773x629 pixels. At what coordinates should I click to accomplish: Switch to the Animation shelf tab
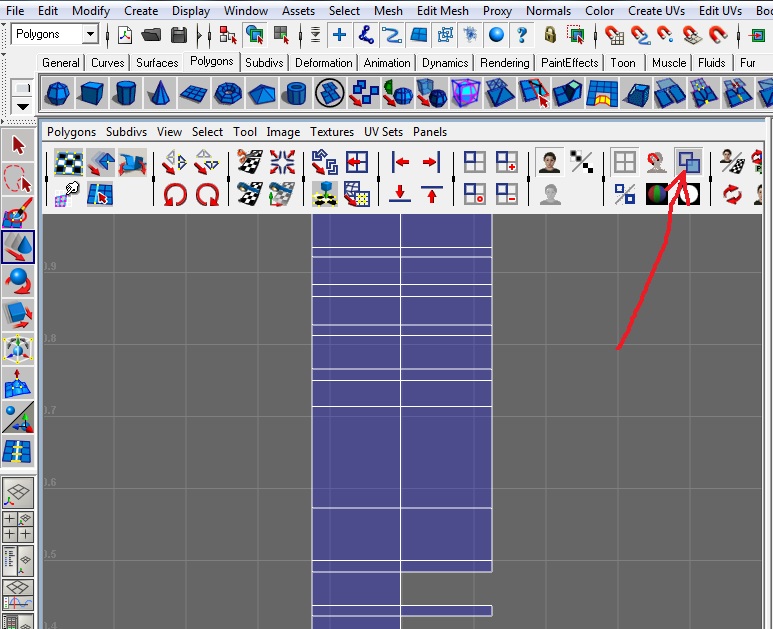click(x=386, y=63)
